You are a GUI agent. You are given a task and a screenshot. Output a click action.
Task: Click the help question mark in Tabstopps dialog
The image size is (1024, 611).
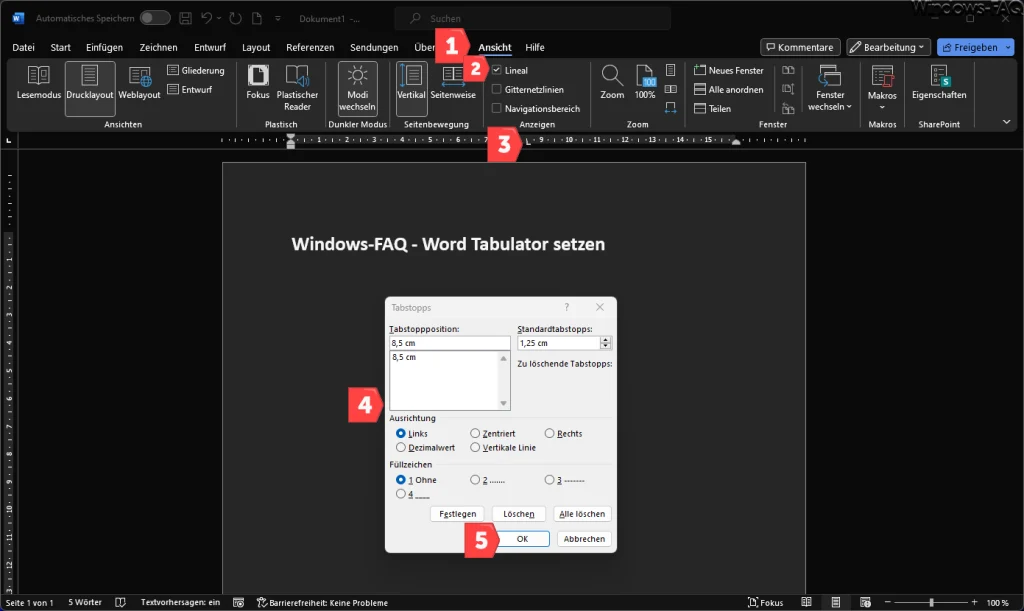[x=567, y=307]
